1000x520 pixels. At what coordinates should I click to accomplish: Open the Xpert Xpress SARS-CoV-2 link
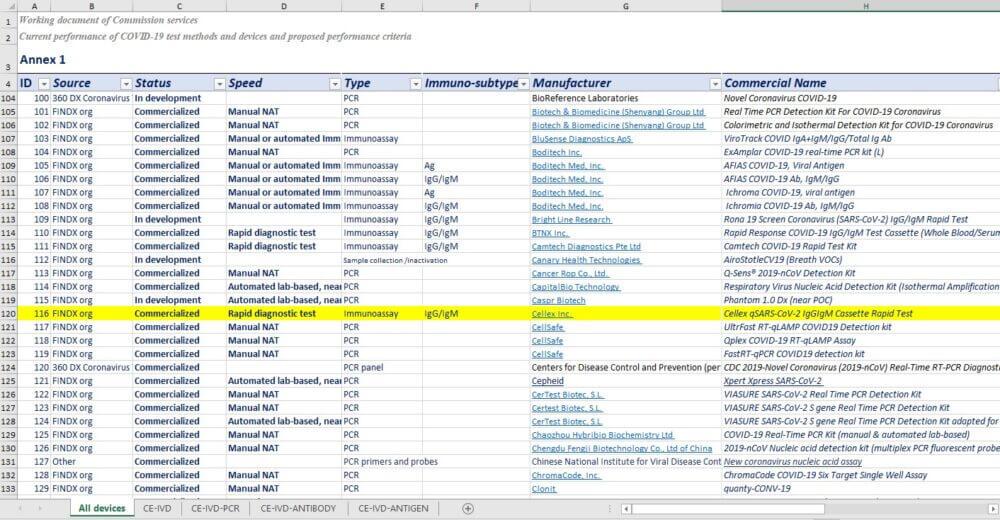tap(773, 381)
